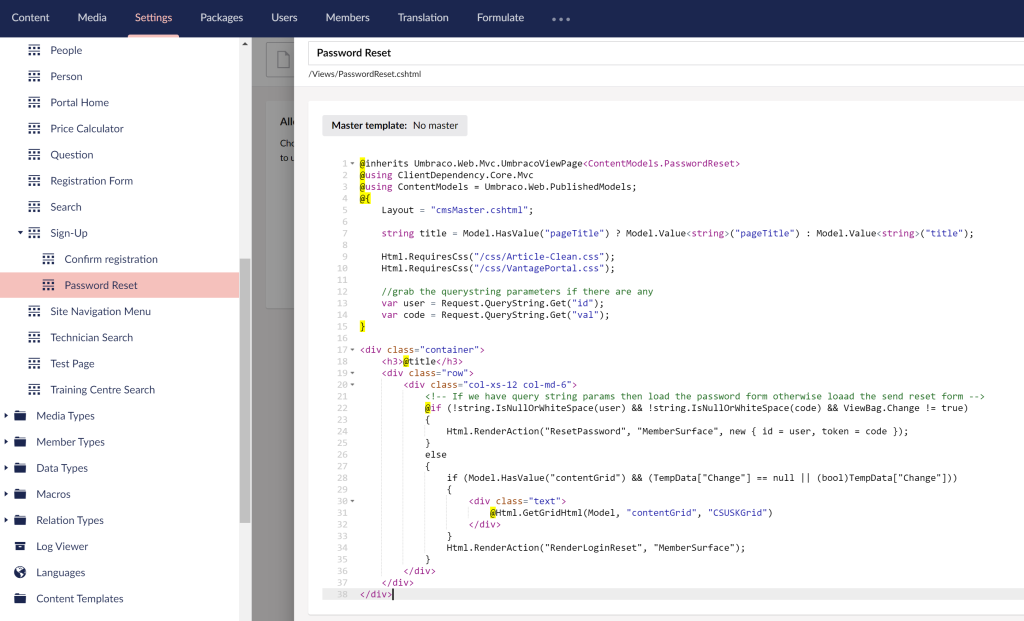Image resolution: width=1024 pixels, height=621 pixels.
Task: Click the Registration Form document type icon
Action: (x=35, y=181)
